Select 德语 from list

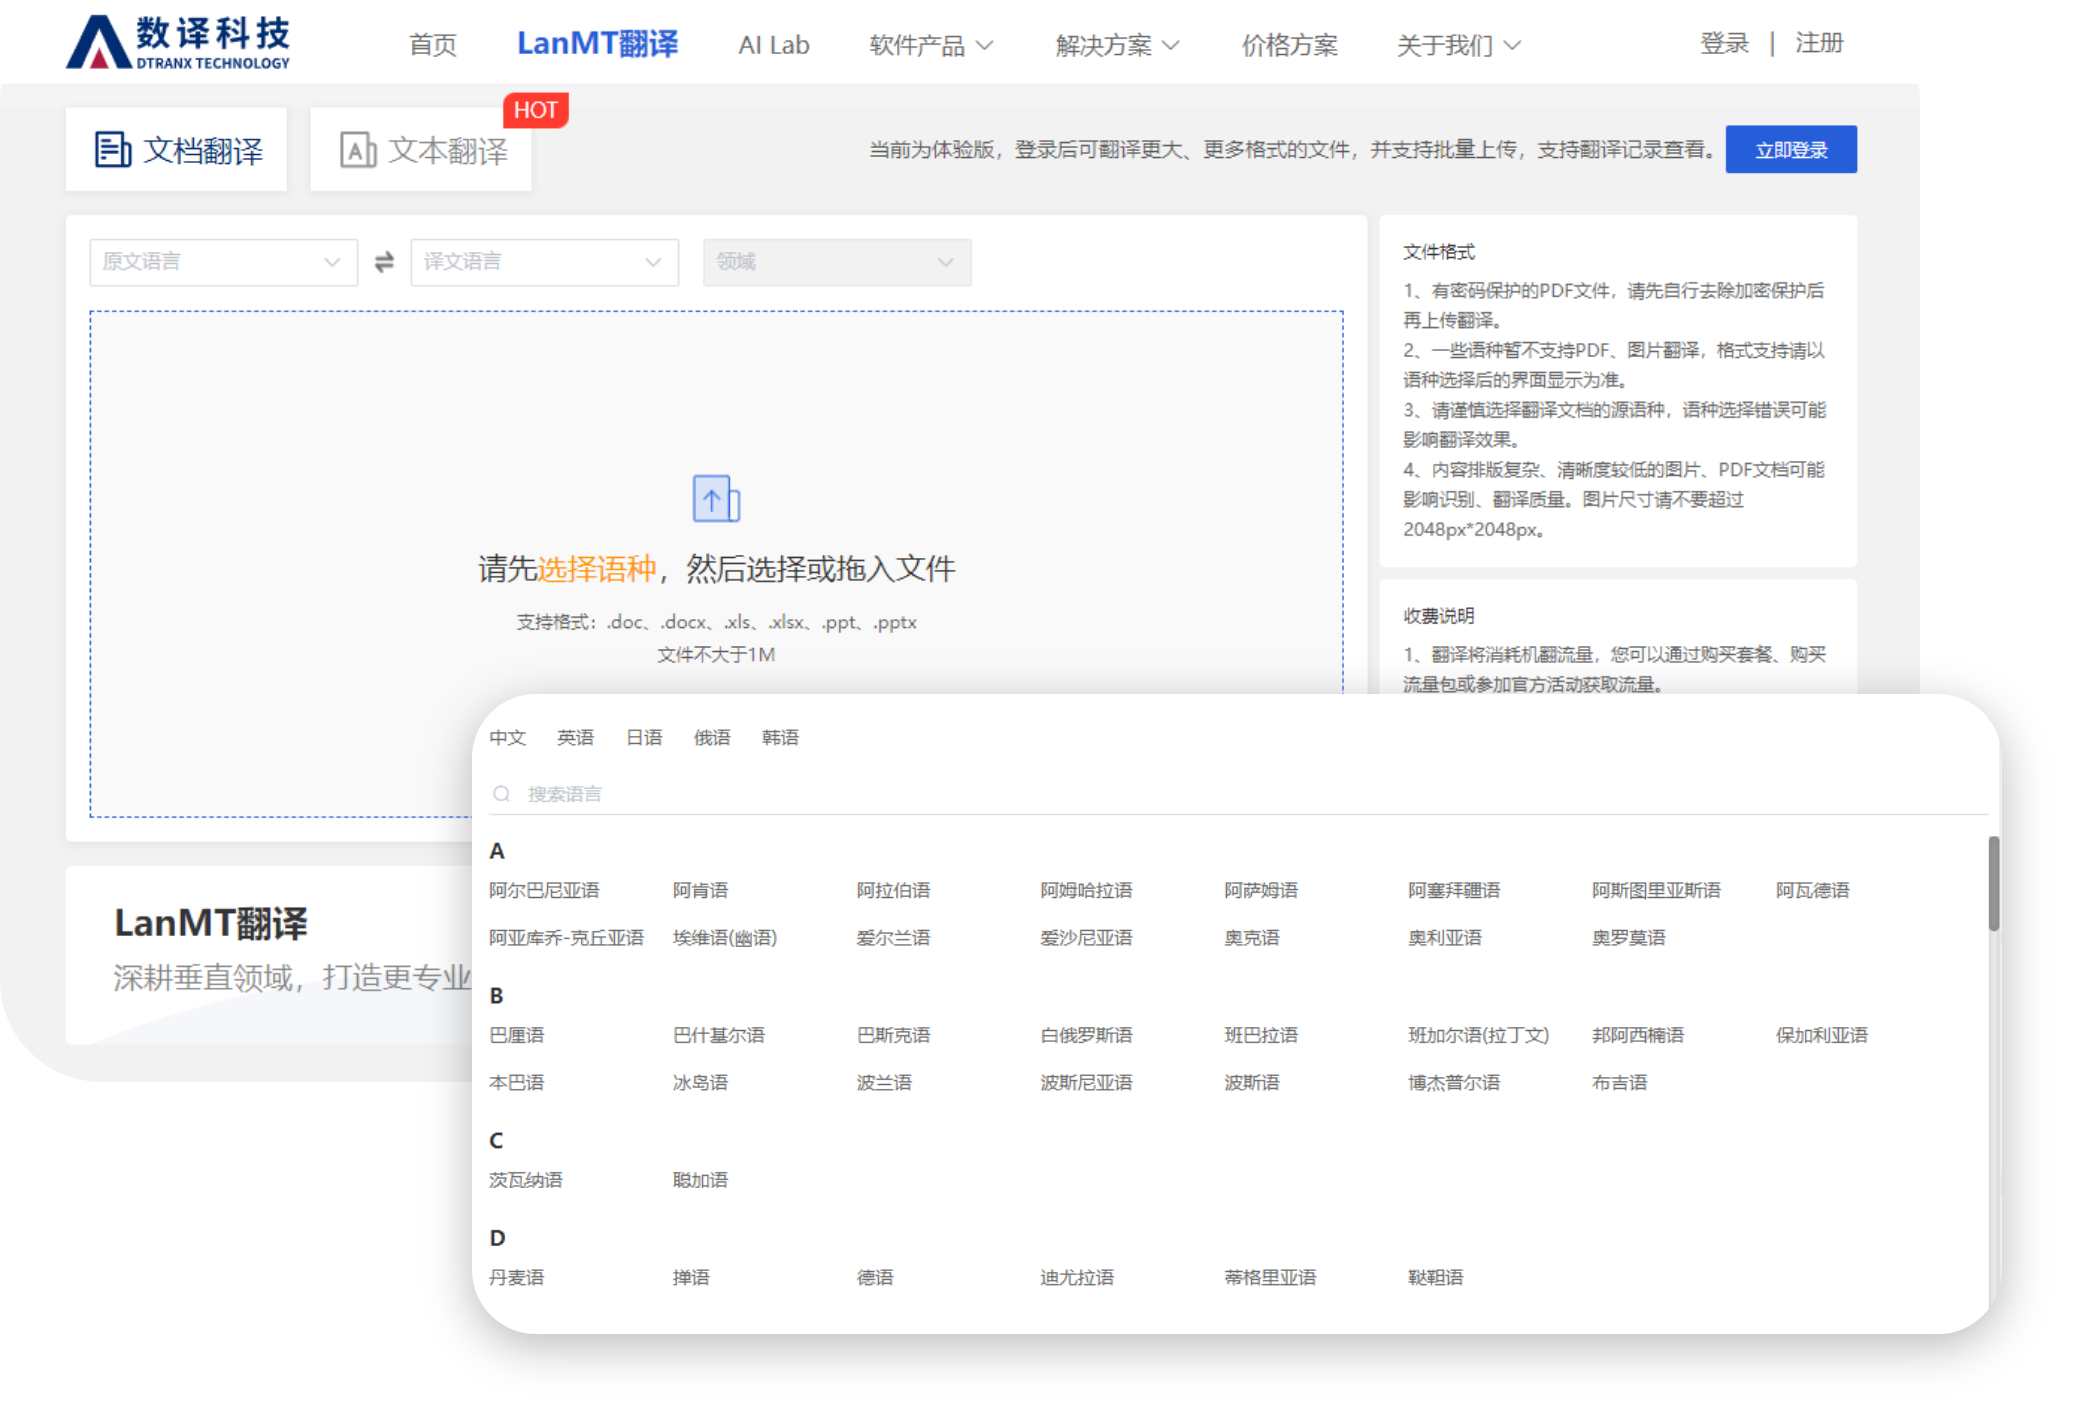coord(875,1277)
